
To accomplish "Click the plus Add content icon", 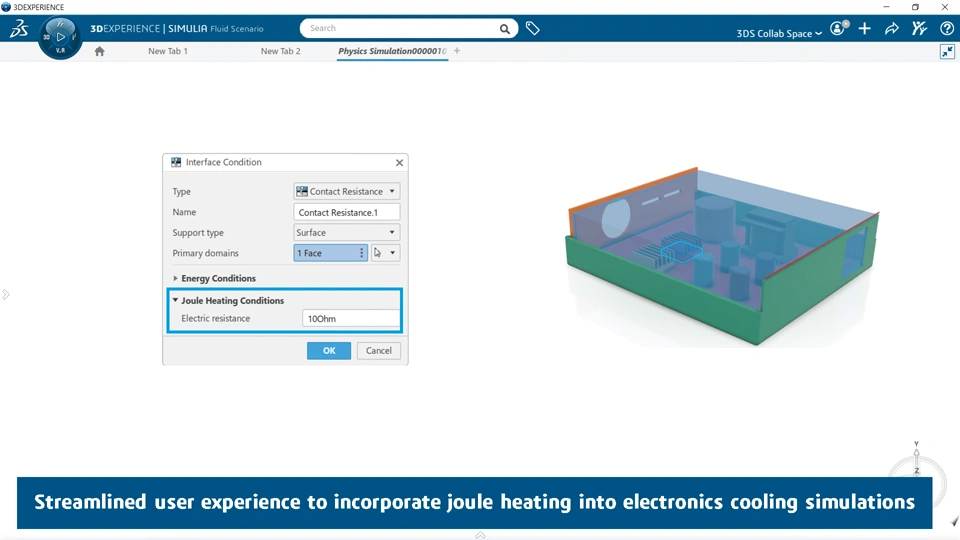I will click(x=864, y=28).
